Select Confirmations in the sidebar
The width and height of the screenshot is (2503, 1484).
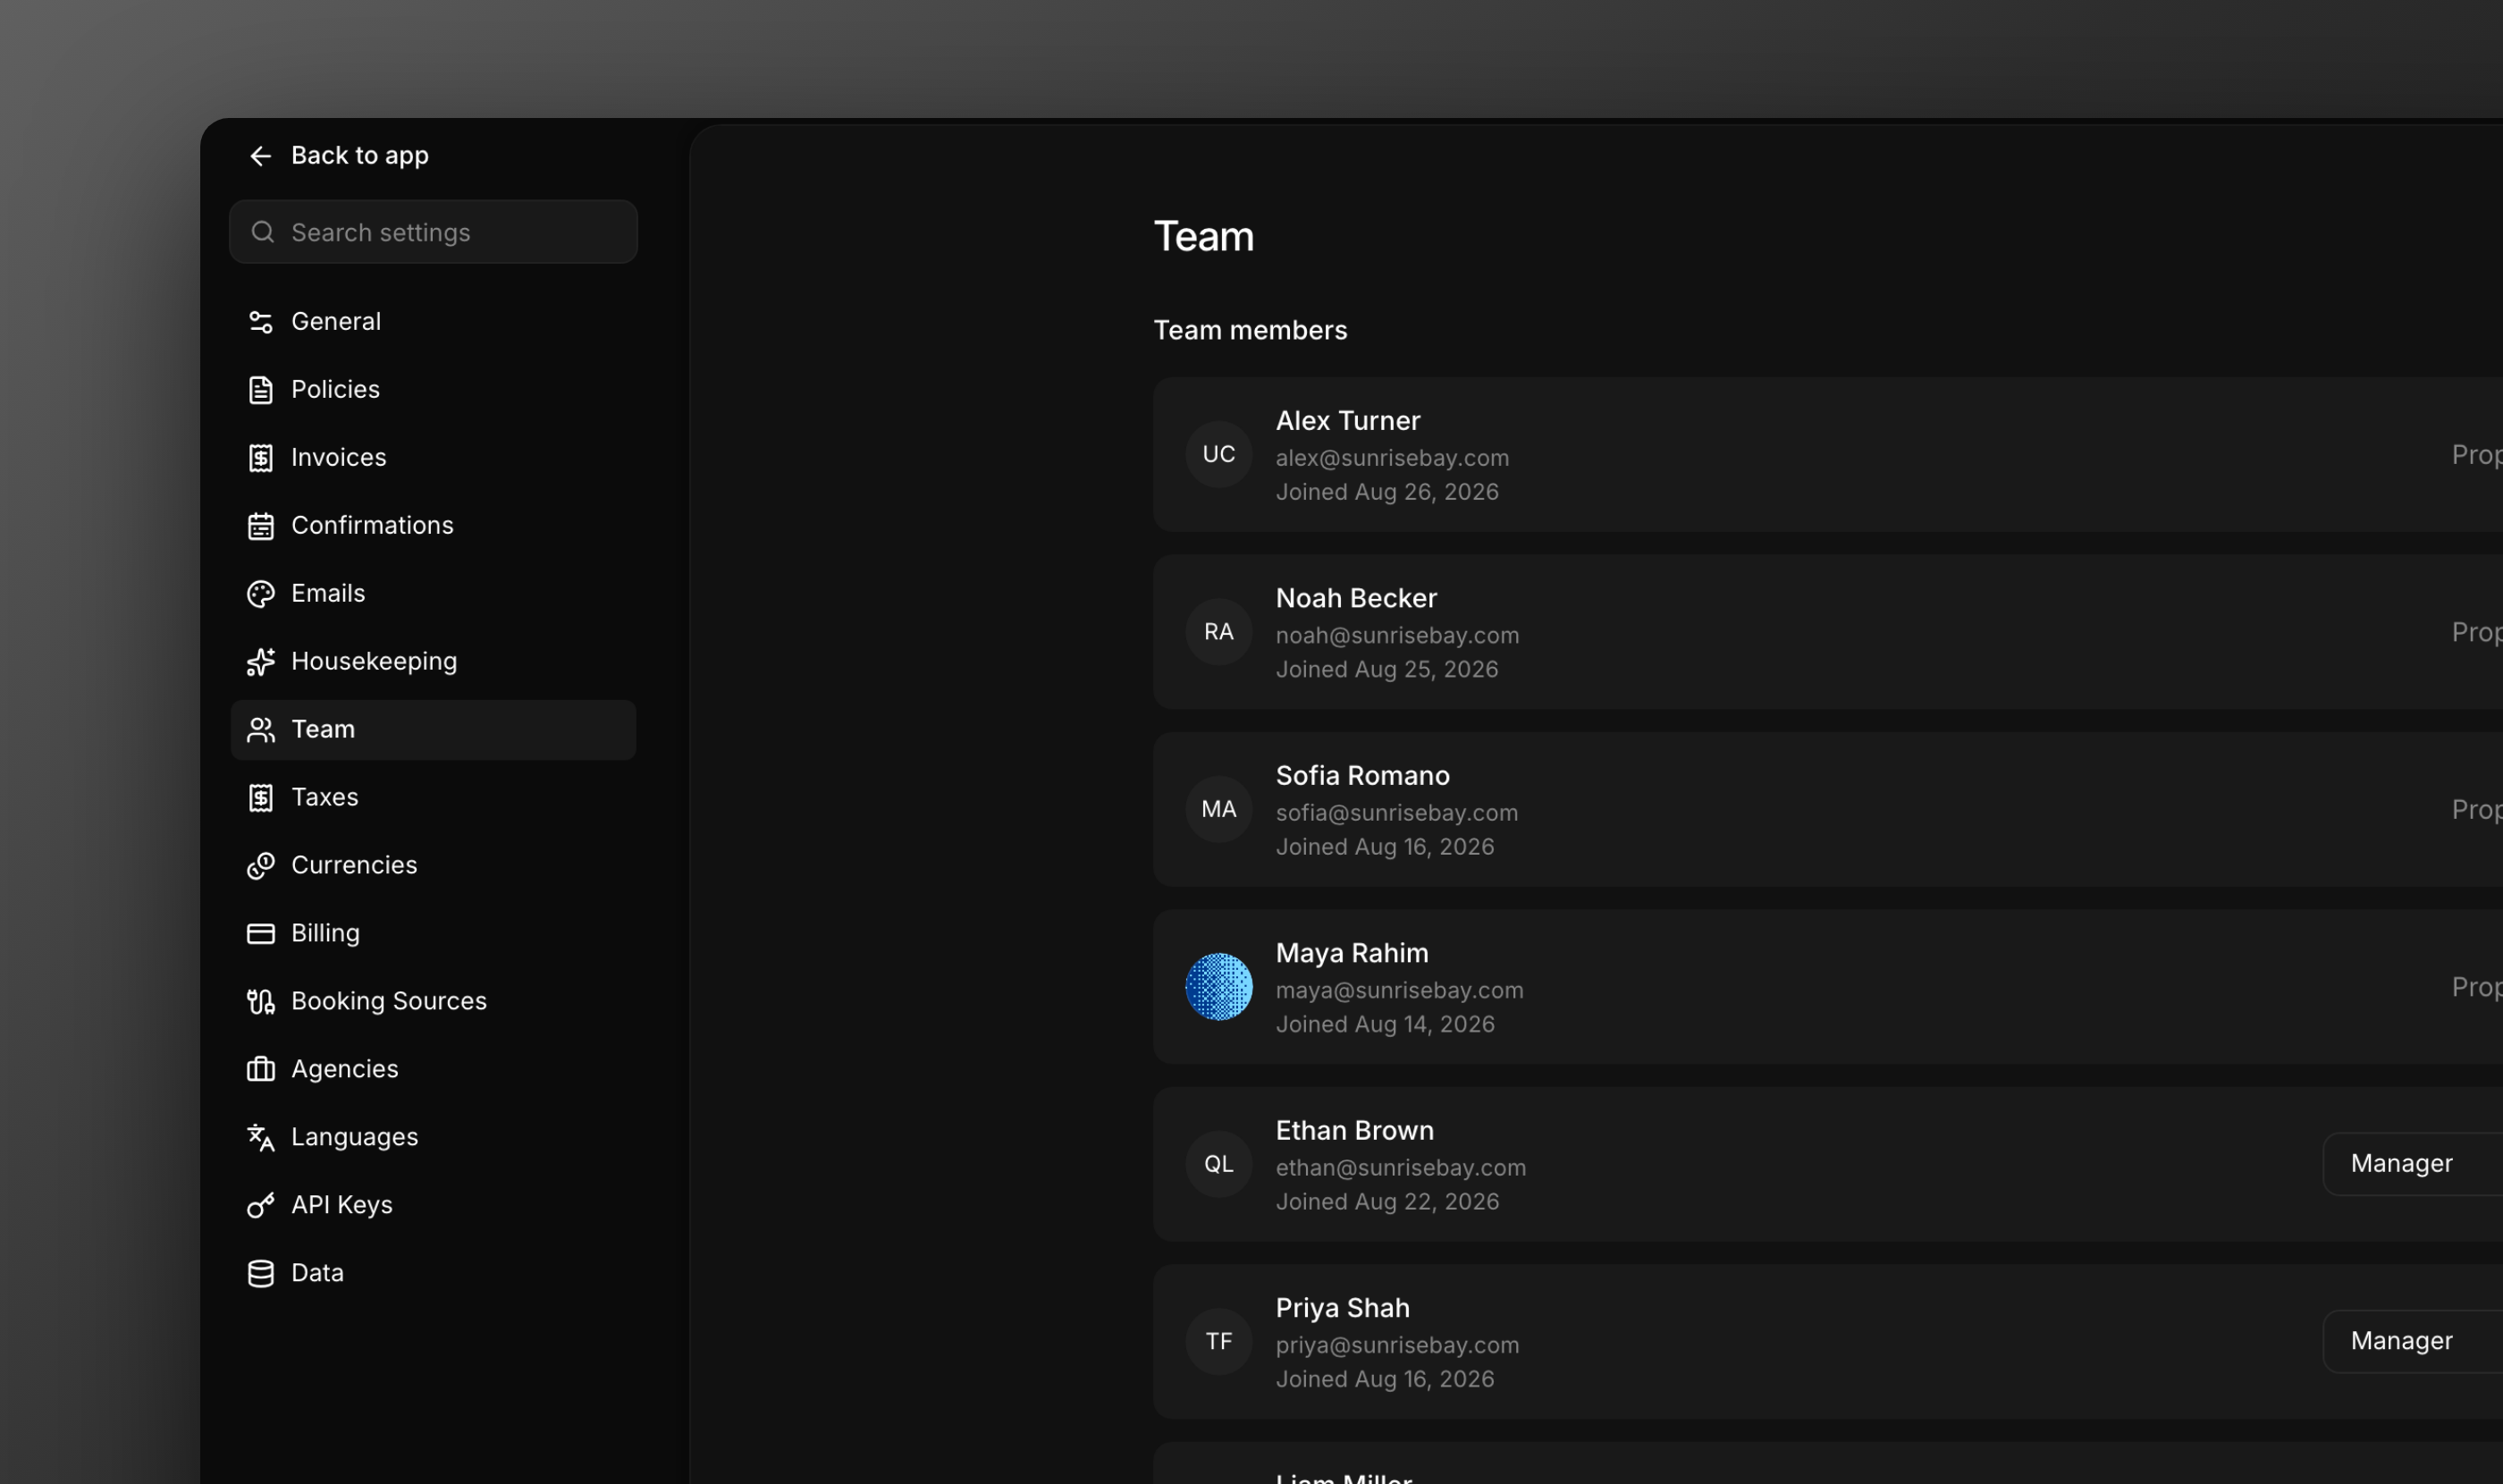(433, 526)
